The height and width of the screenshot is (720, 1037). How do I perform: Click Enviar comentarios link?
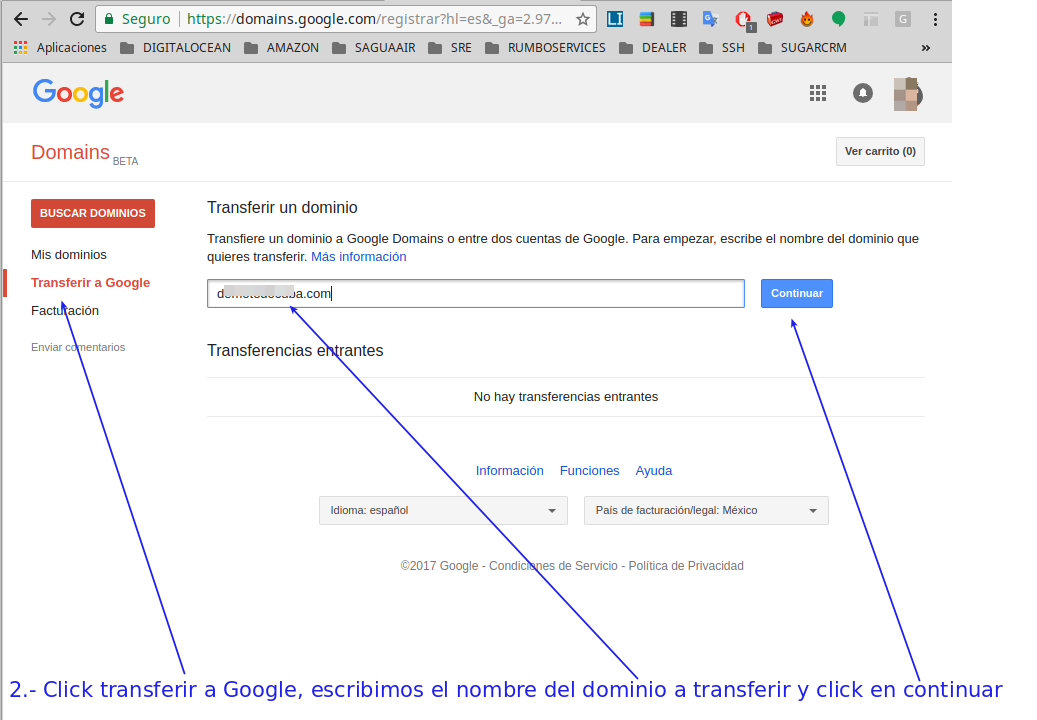[x=78, y=347]
